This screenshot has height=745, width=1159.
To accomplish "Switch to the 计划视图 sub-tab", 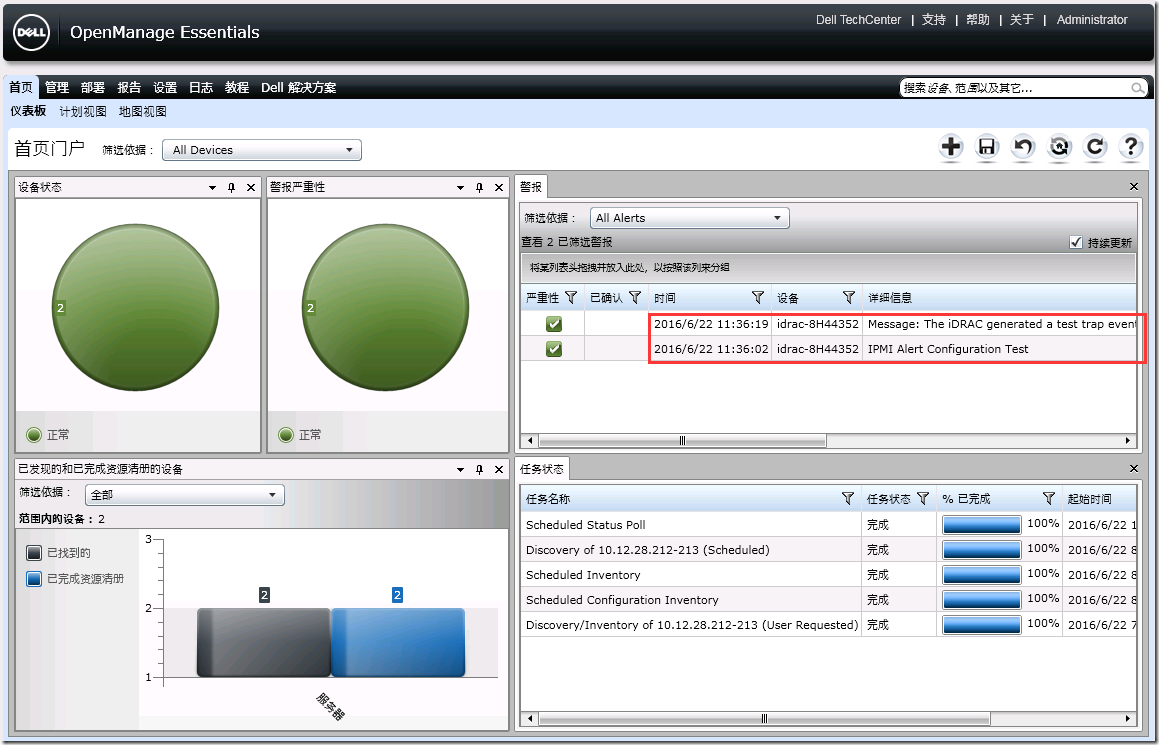I will pos(83,112).
